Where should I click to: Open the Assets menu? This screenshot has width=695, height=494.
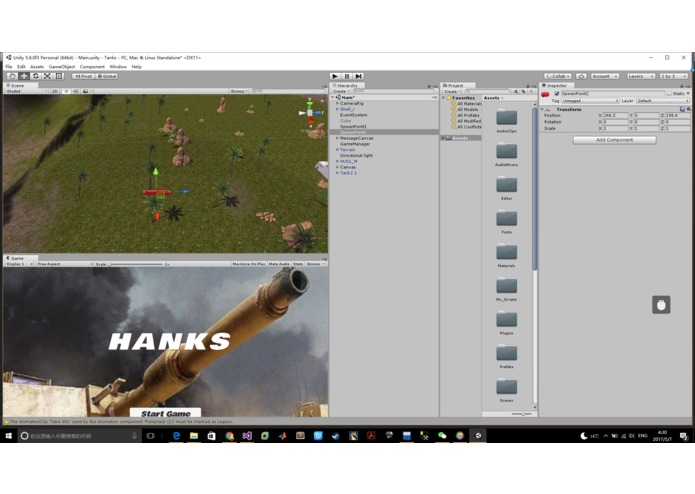pos(37,66)
